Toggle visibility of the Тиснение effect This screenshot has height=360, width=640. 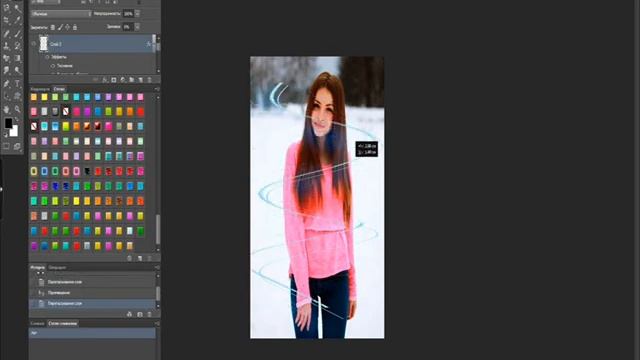(x=53, y=66)
